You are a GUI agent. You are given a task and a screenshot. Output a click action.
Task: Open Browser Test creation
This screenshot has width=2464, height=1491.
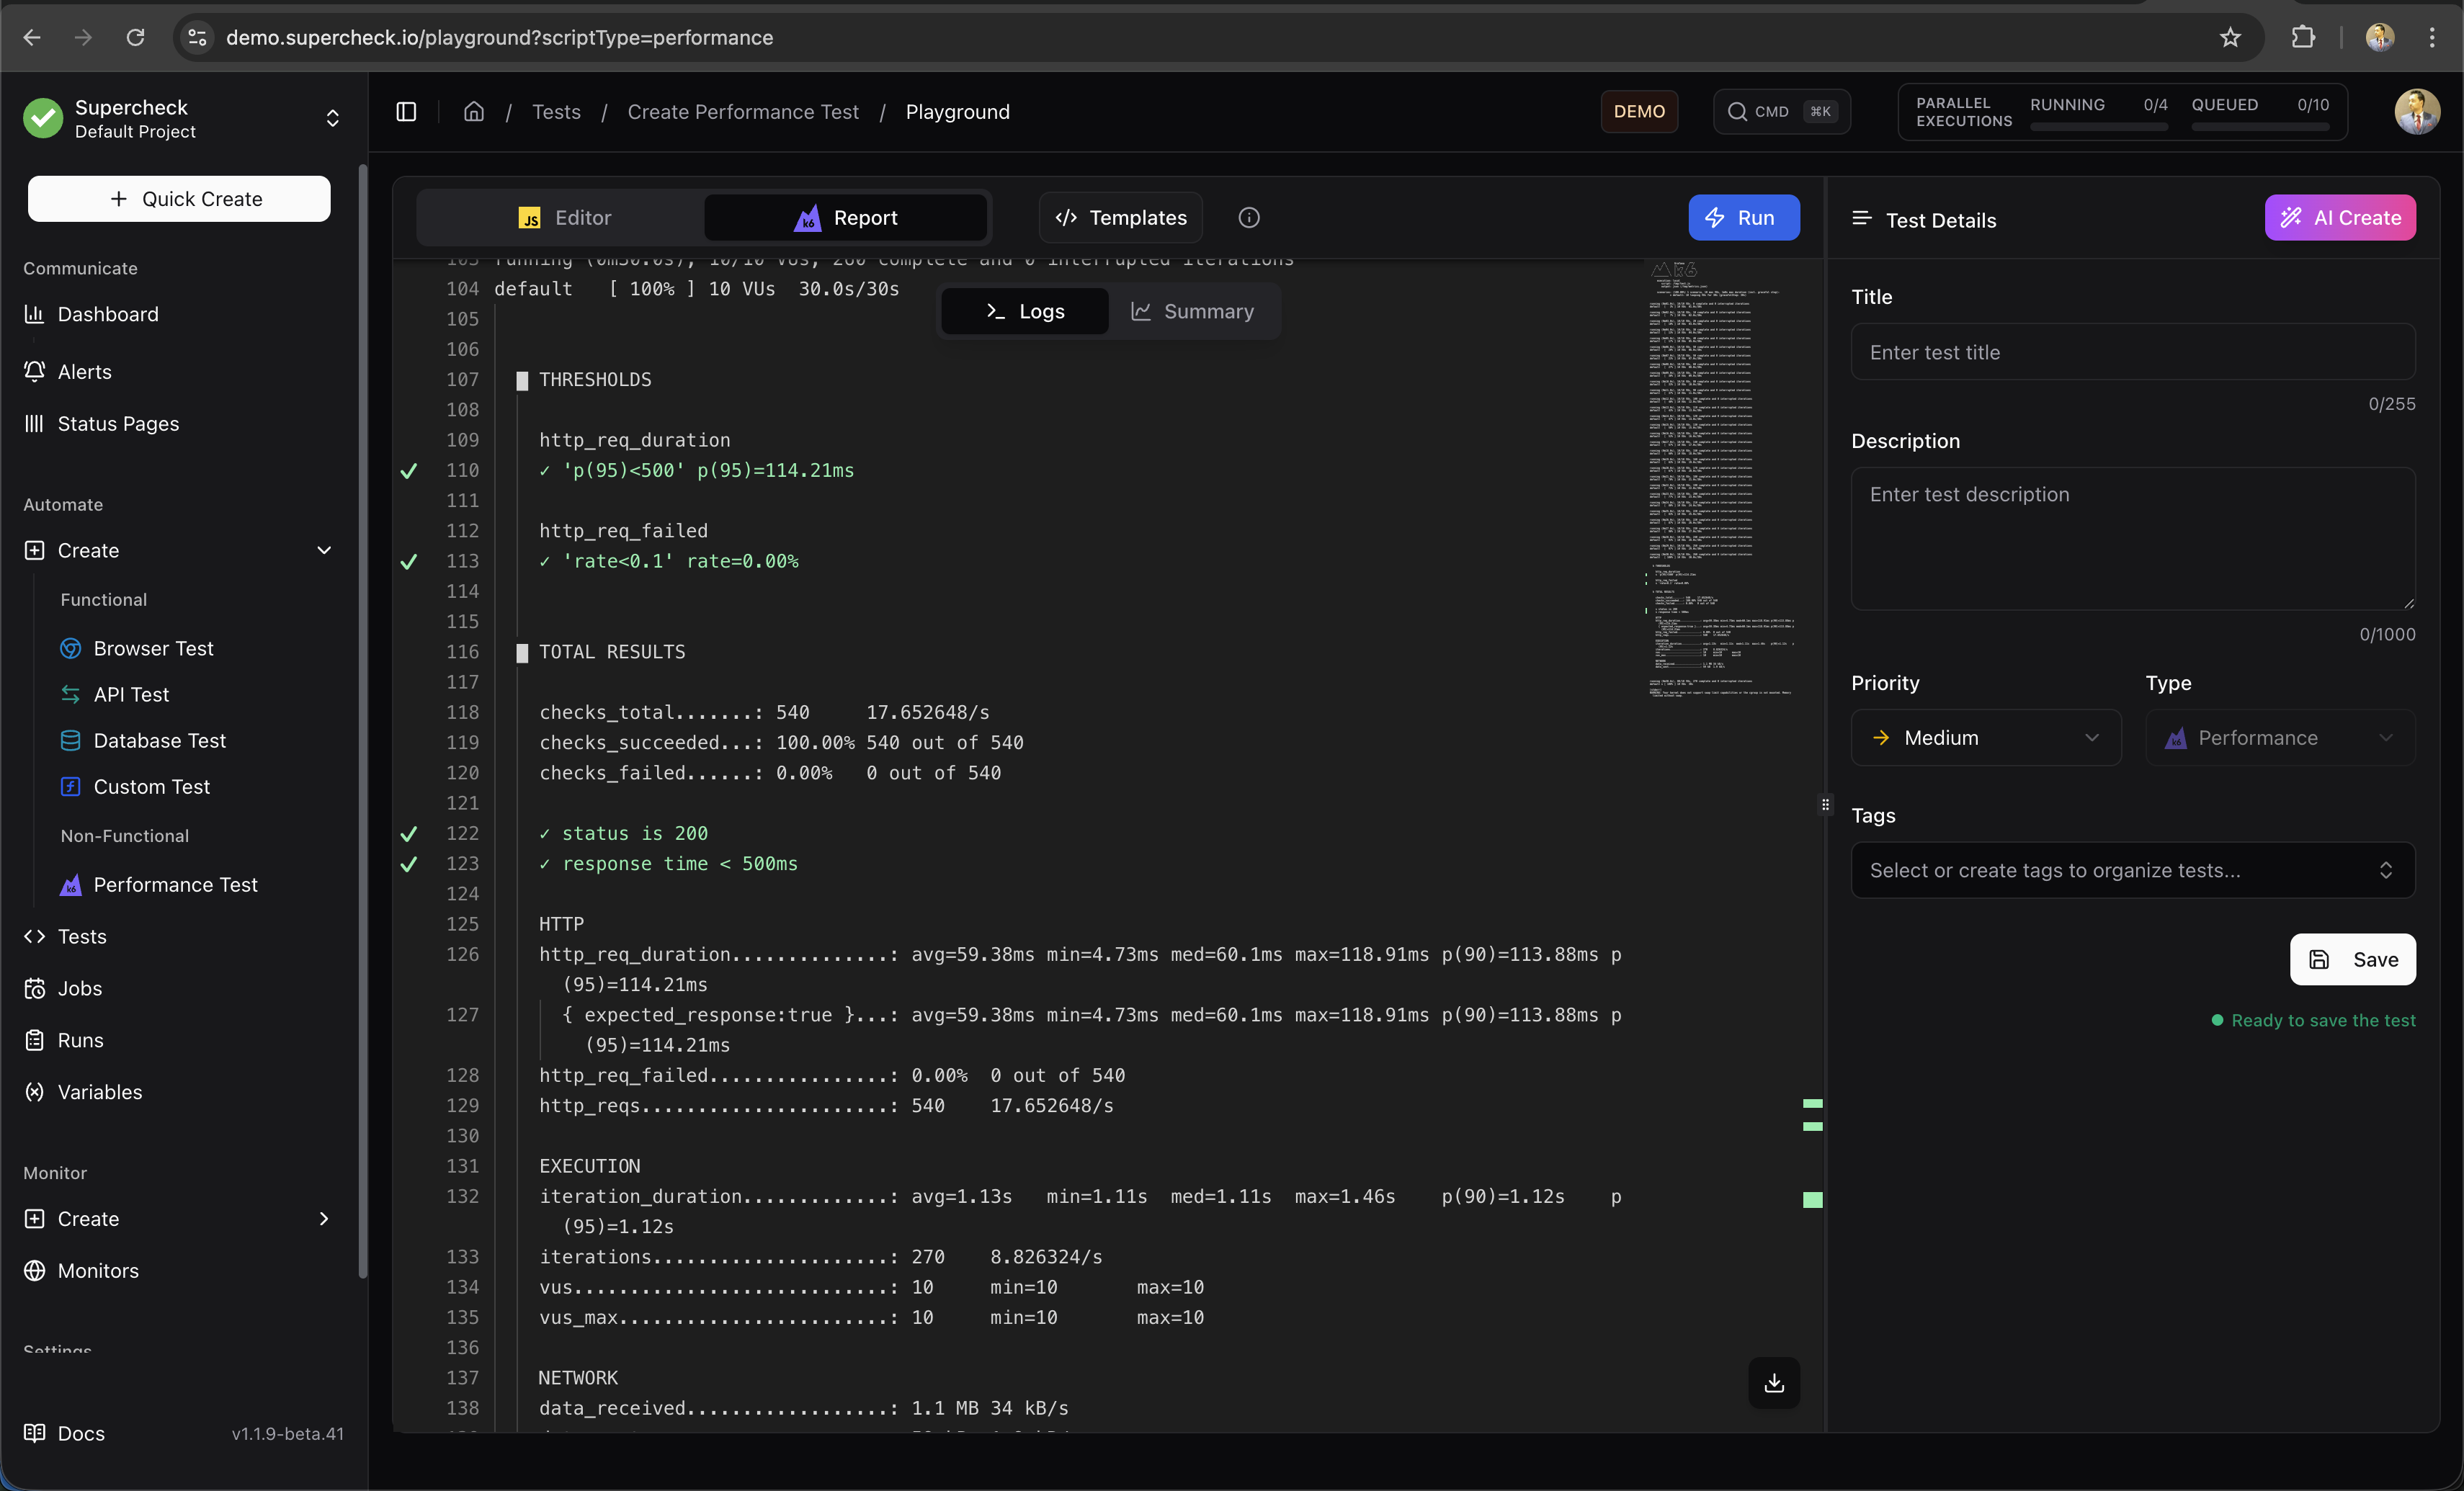pos(154,648)
